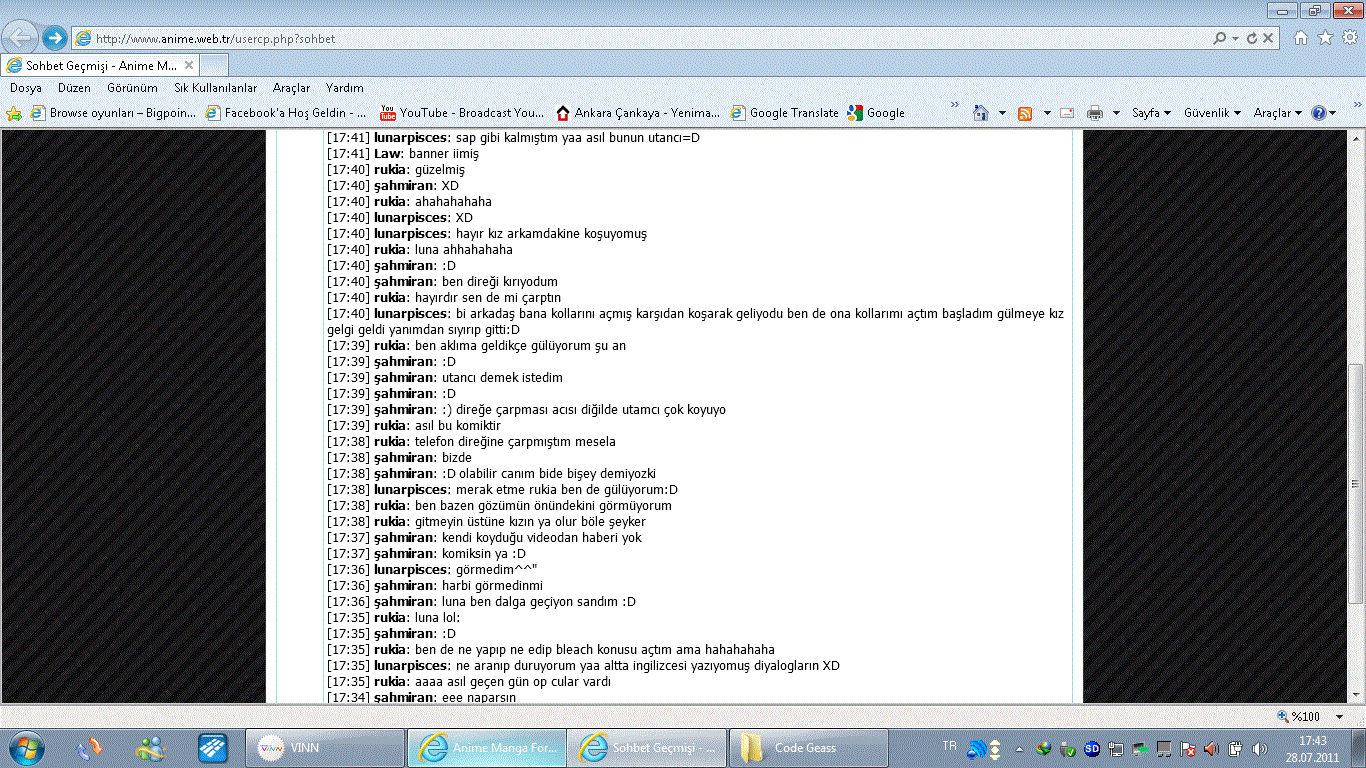
Task: Click message 'ben direği kırıyodum'
Action: [x=500, y=281]
